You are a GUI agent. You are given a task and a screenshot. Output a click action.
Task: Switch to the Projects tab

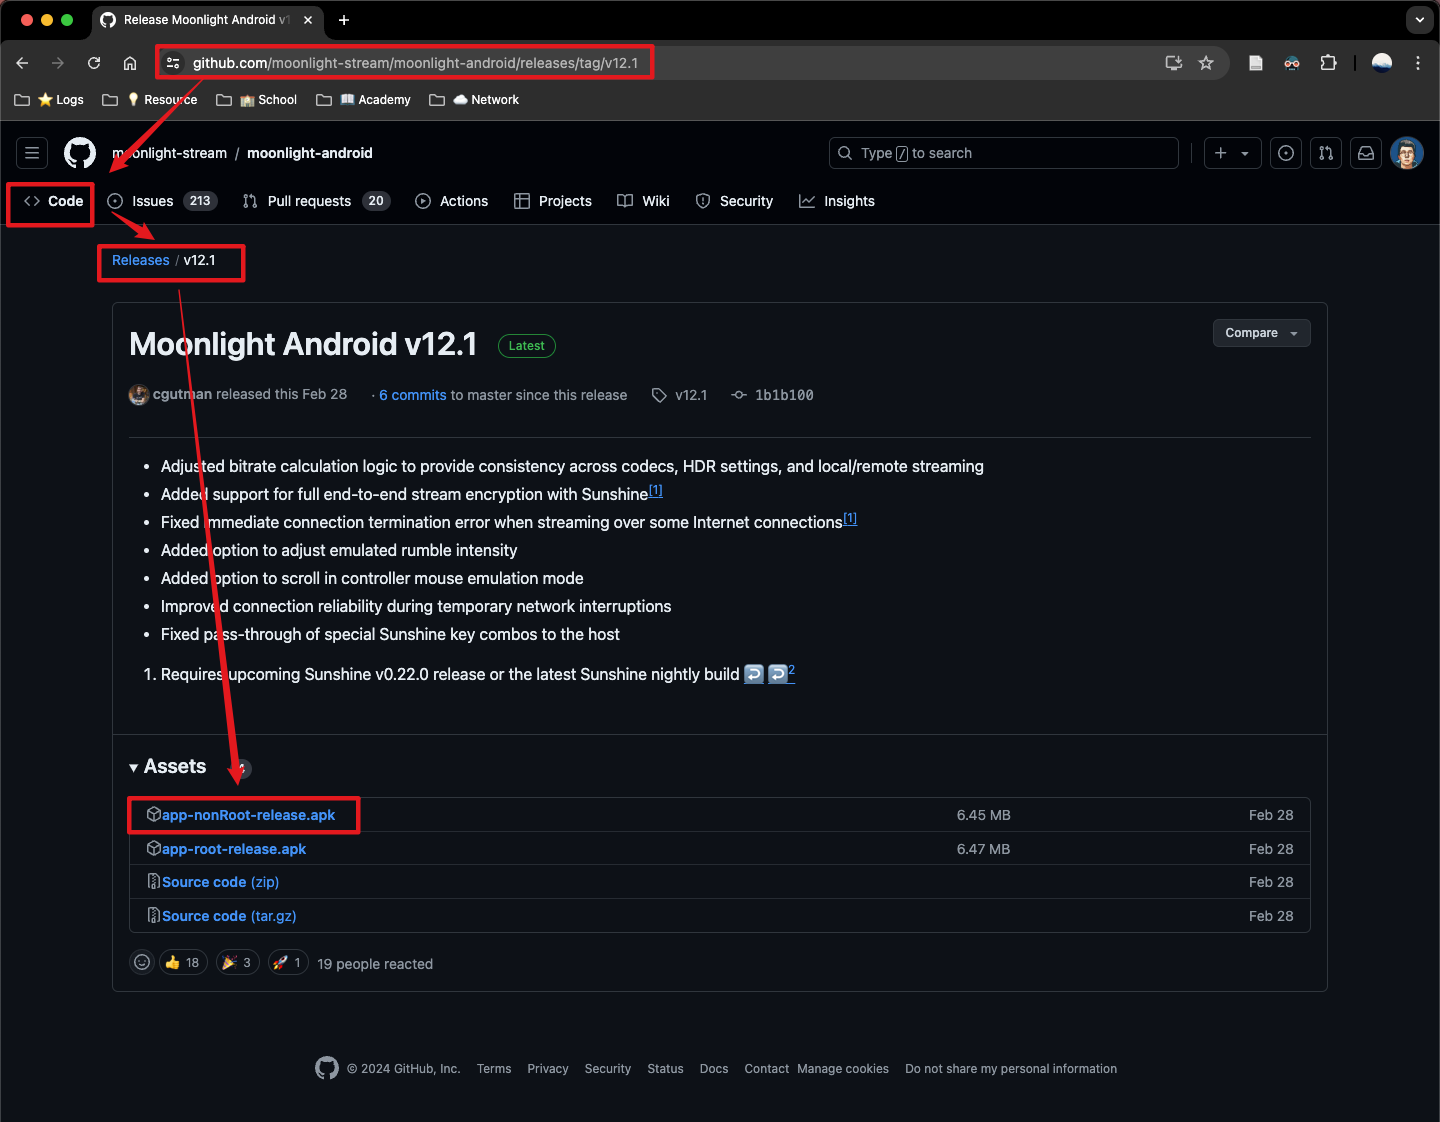pyautogui.click(x=553, y=201)
